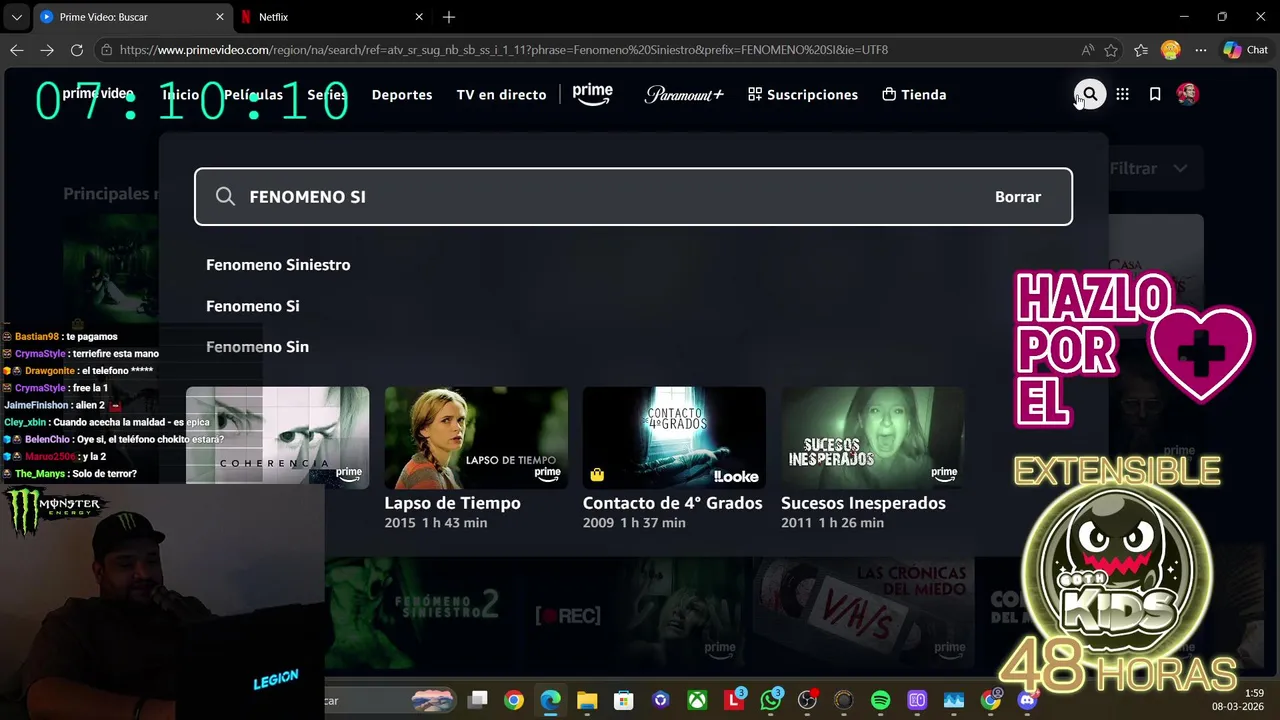1280x720 pixels.
Task: Open Spotify from taskbar
Action: [881, 700]
